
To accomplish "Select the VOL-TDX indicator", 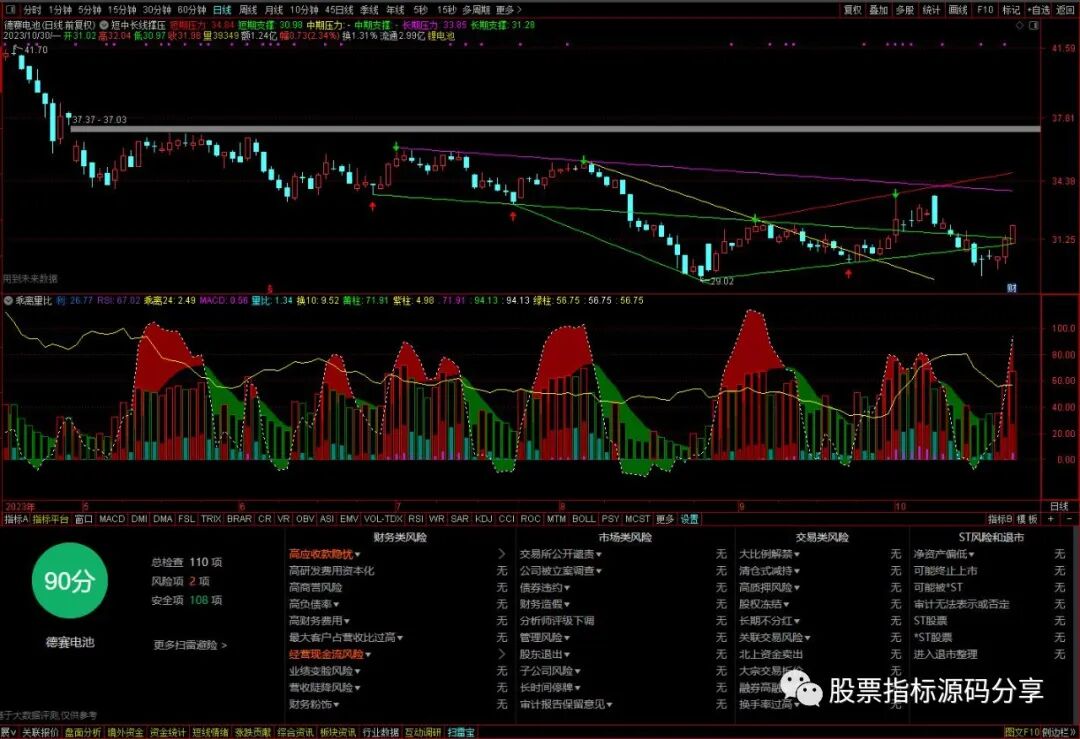I will tap(383, 519).
